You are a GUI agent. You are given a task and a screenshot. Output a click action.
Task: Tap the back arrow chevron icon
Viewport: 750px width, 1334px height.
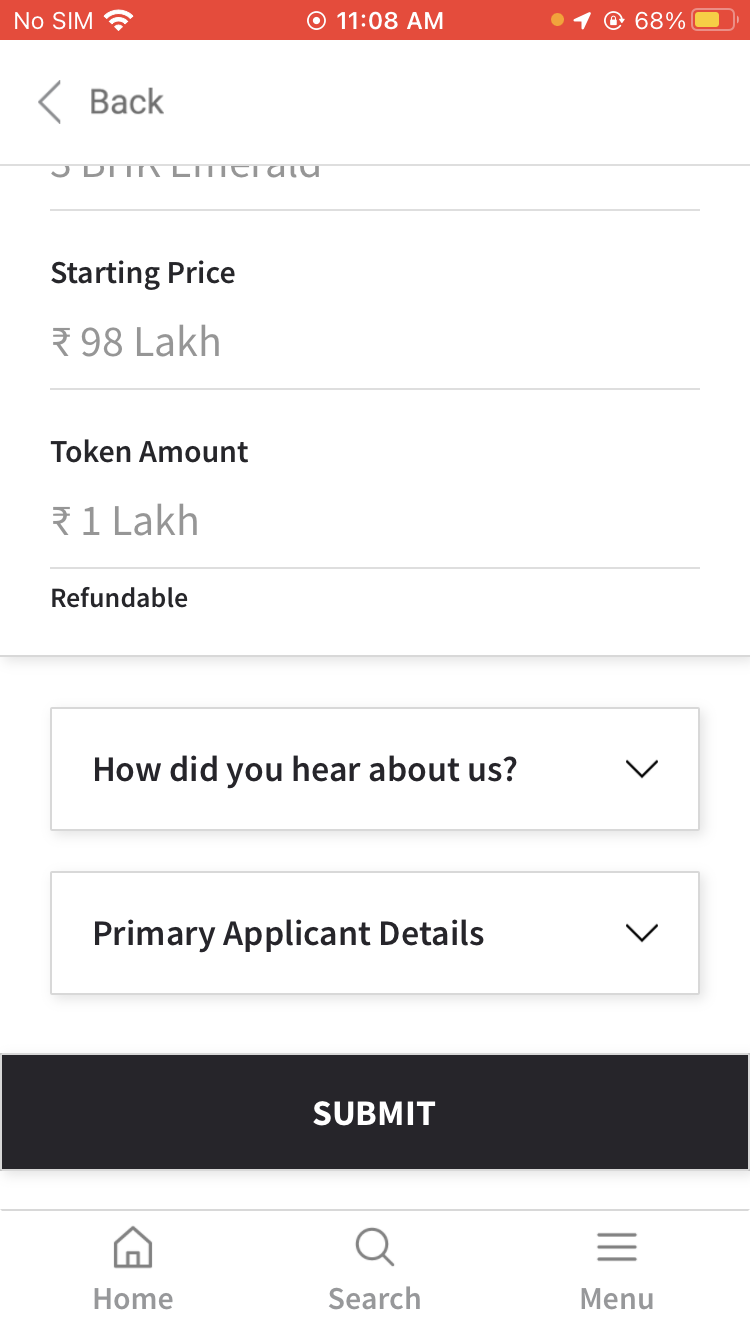pyautogui.click(x=49, y=102)
